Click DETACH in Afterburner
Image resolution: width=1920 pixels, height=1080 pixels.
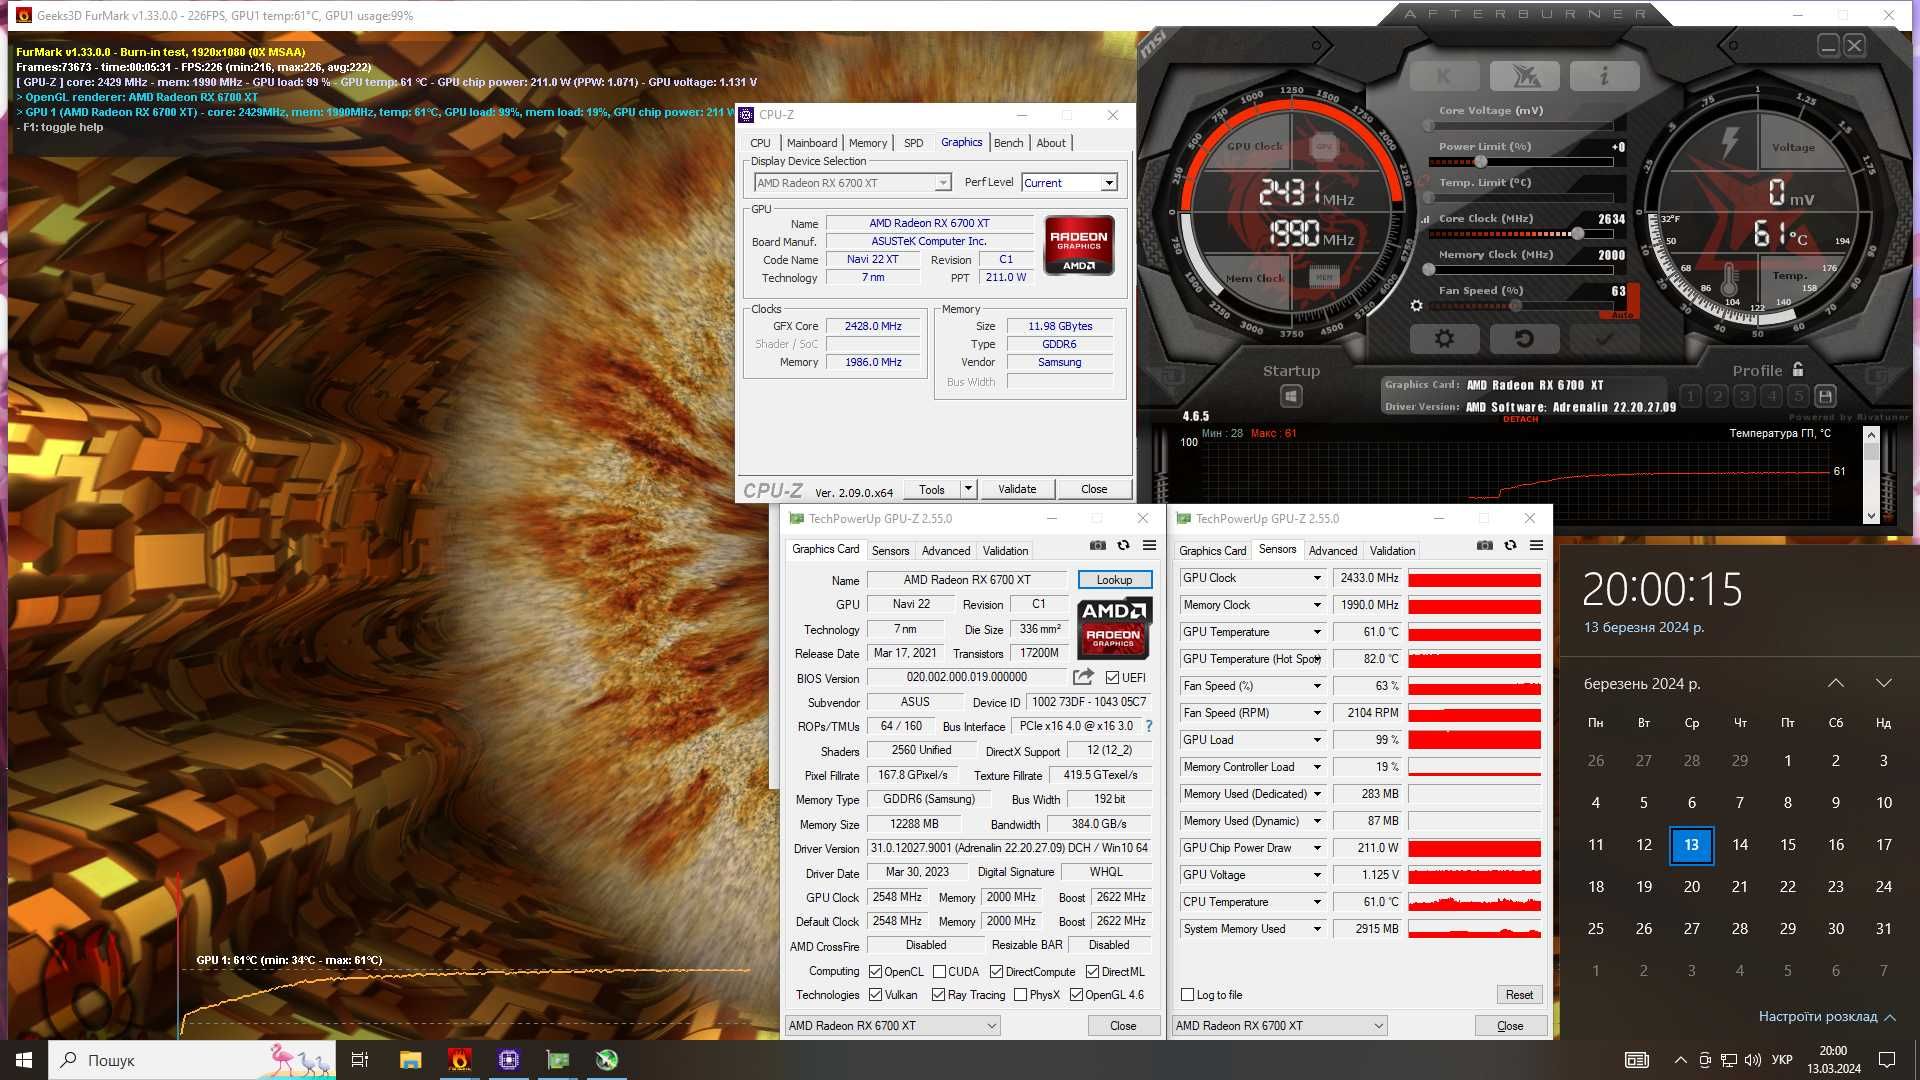coord(1520,419)
